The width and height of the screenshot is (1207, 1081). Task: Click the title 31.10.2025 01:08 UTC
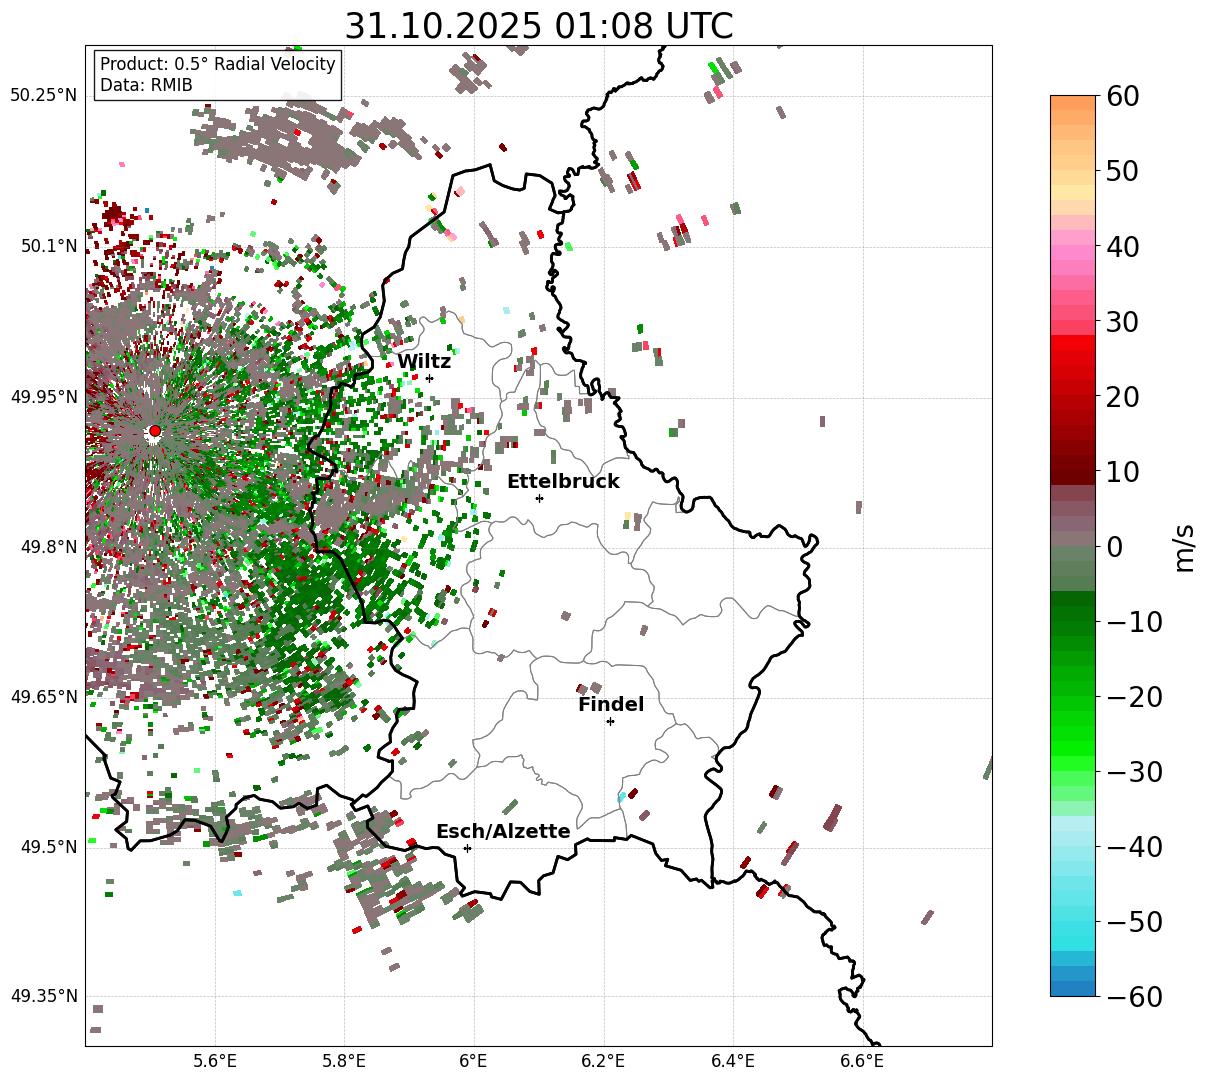tap(539, 26)
